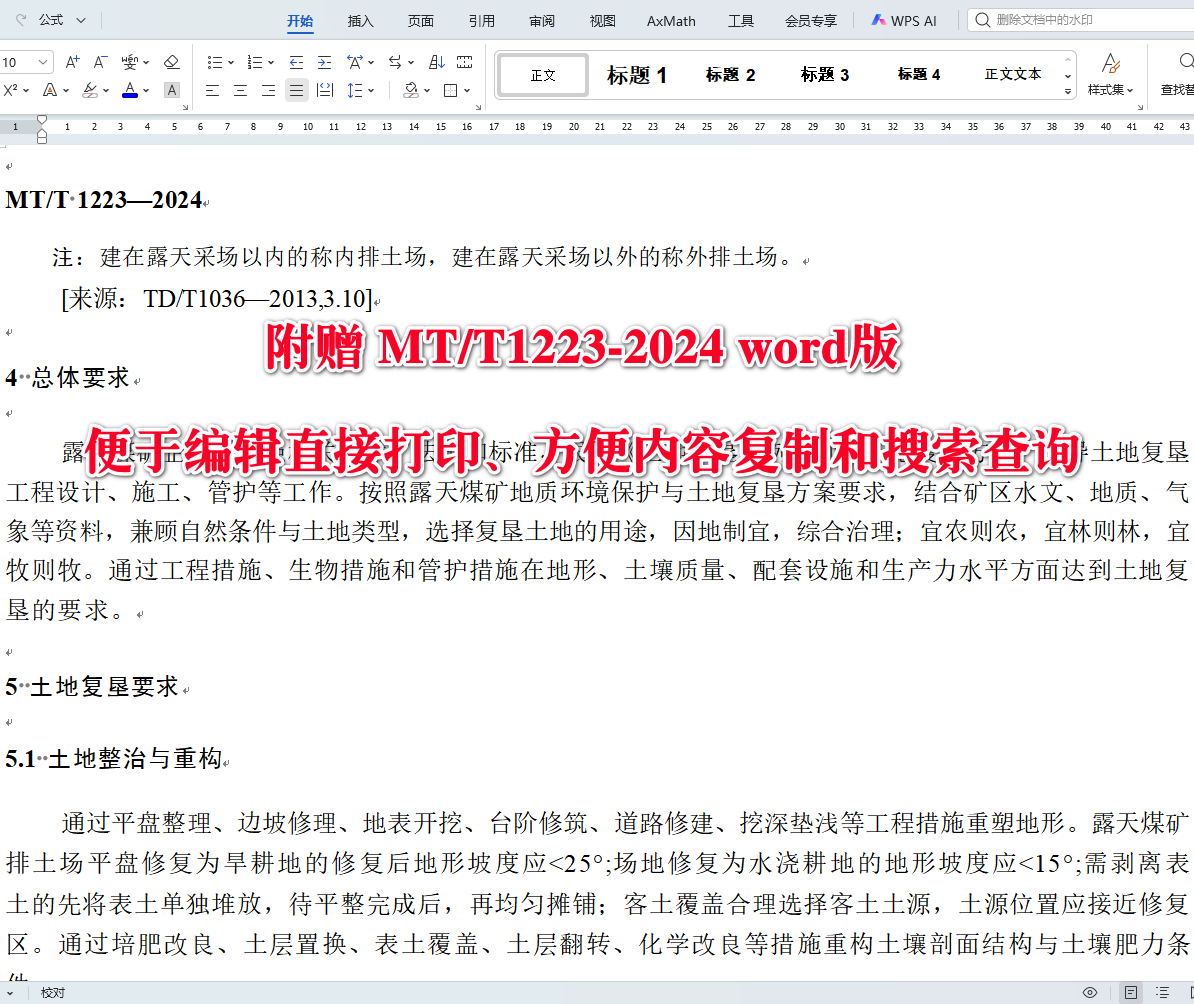Image resolution: width=1194 pixels, height=1004 pixels.
Task: Open 样式集 styles gallery
Action: 1112,75
